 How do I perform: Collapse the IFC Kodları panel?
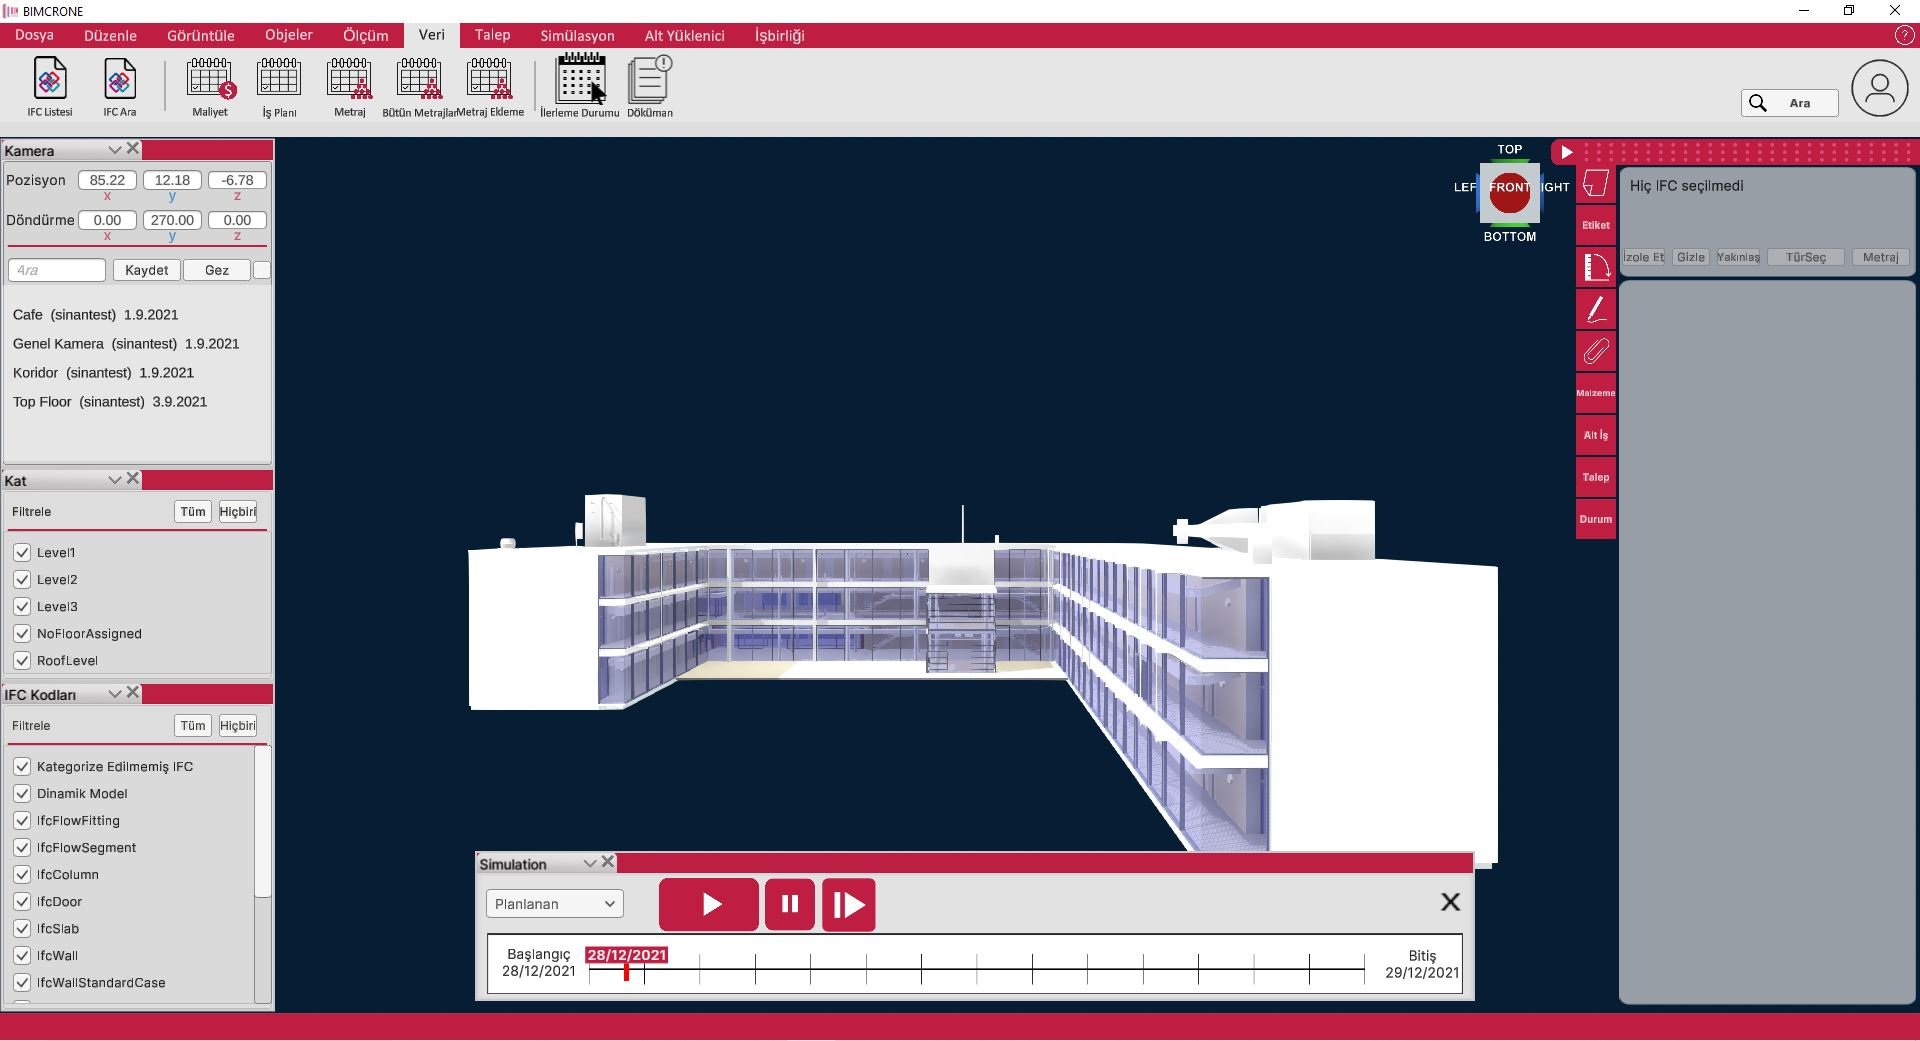pos(115,694)
